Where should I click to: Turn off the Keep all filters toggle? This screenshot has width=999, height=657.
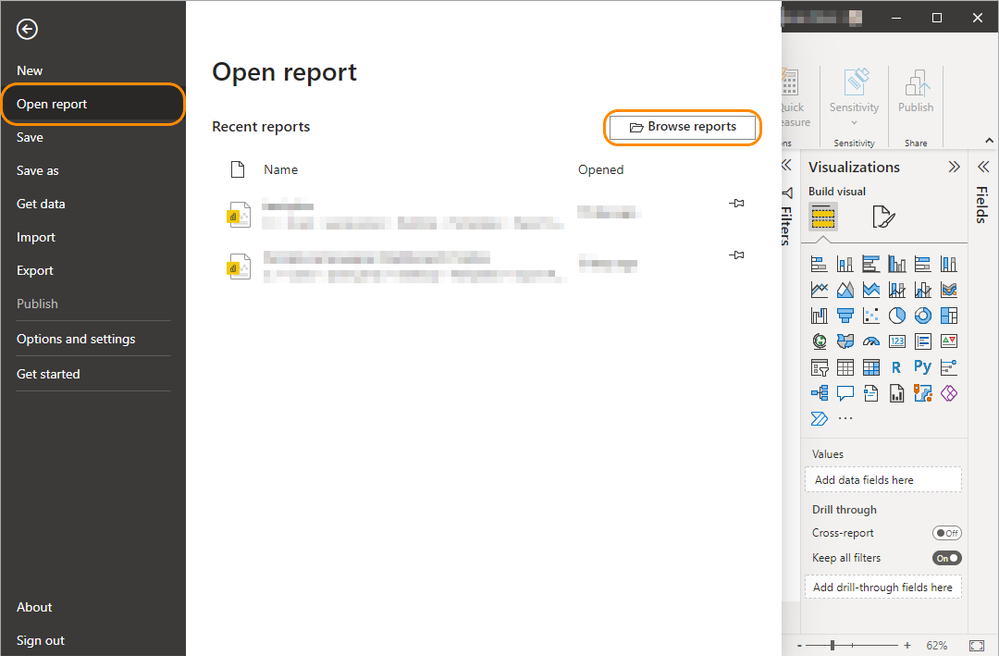click(x=946, y=558)
